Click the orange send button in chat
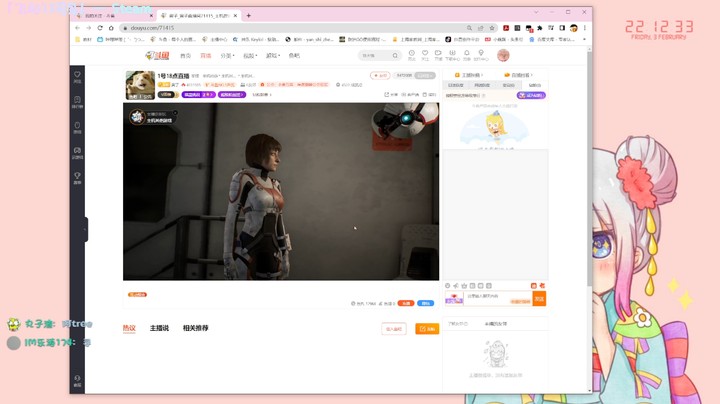720x404 pixels. pos(539,299)
